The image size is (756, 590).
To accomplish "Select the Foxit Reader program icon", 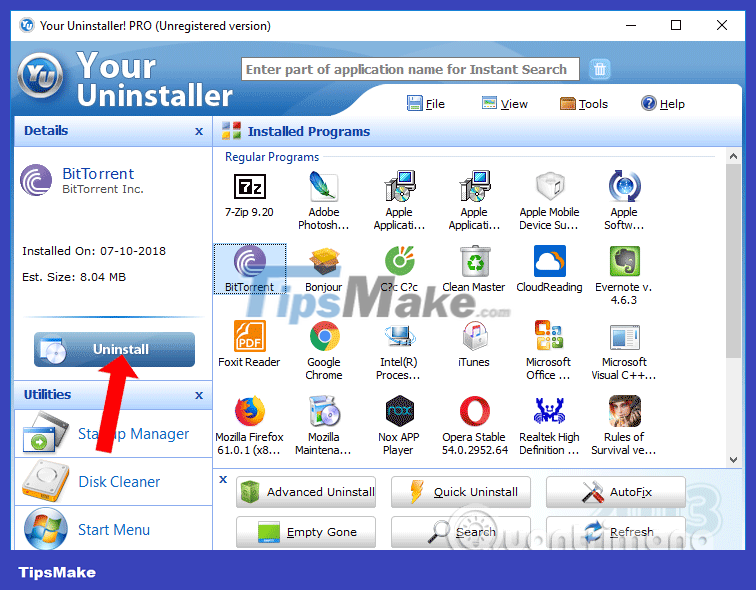I will [x=249, y=336].
